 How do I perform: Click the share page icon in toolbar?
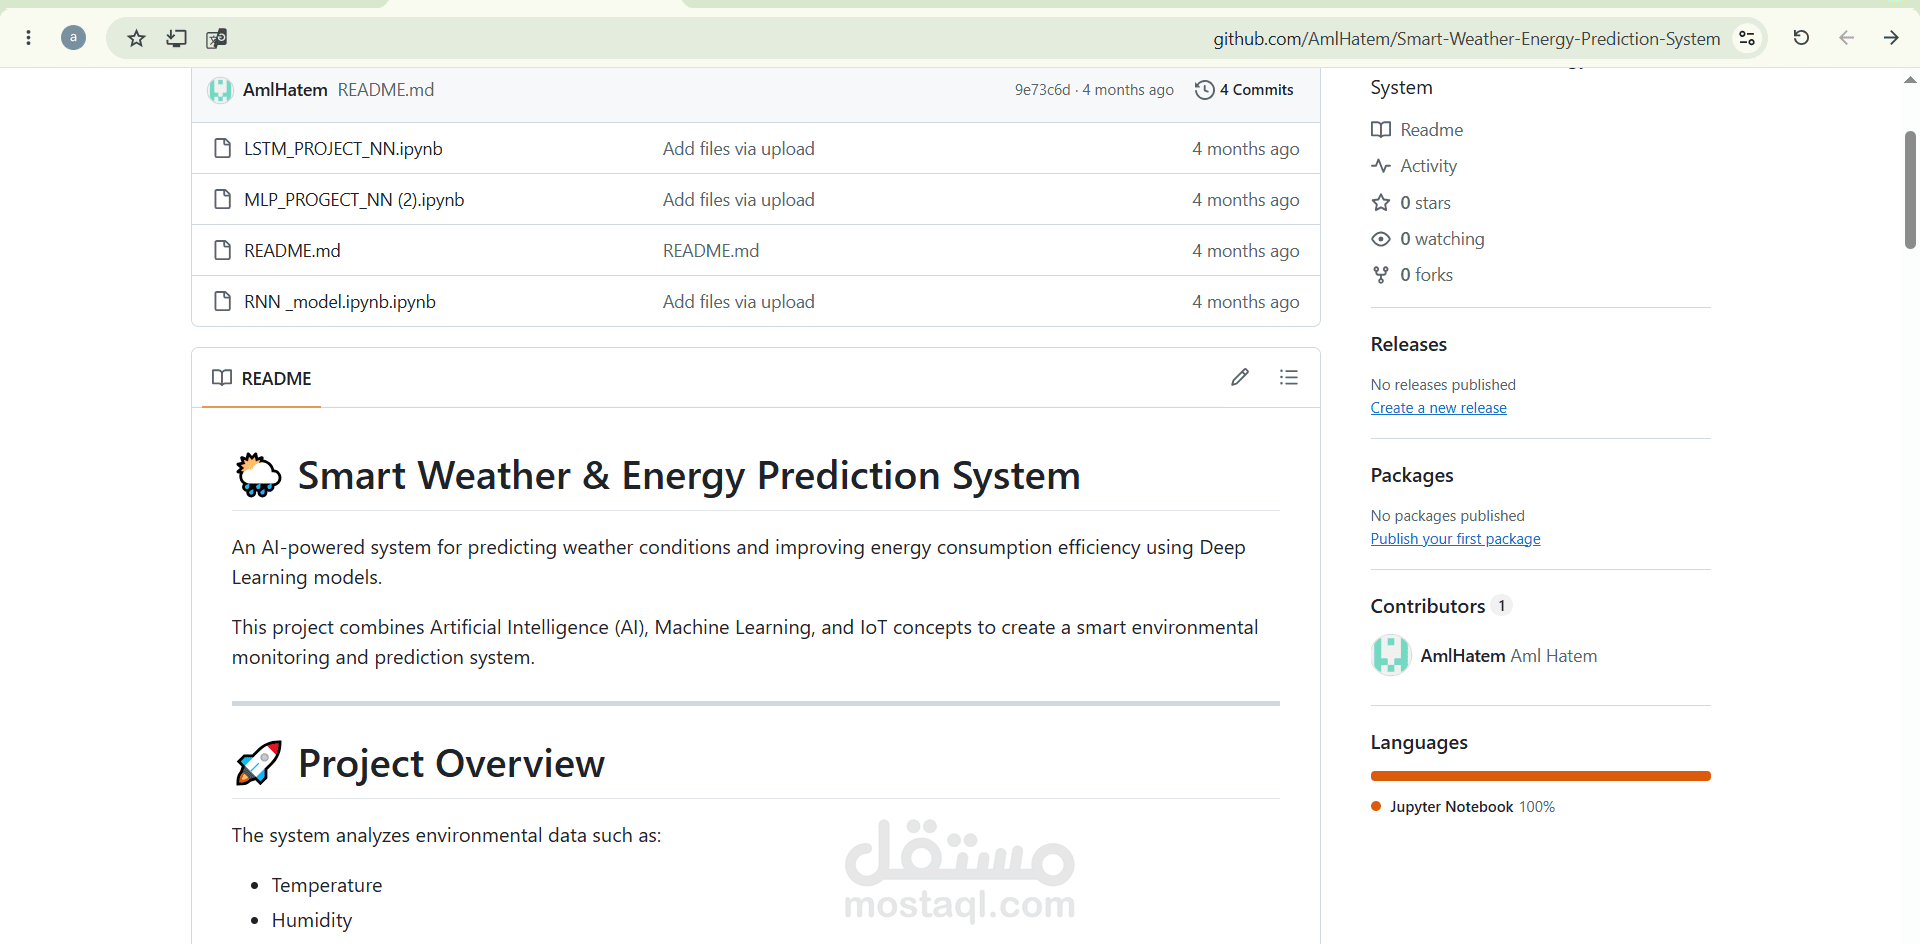point(177,38)
